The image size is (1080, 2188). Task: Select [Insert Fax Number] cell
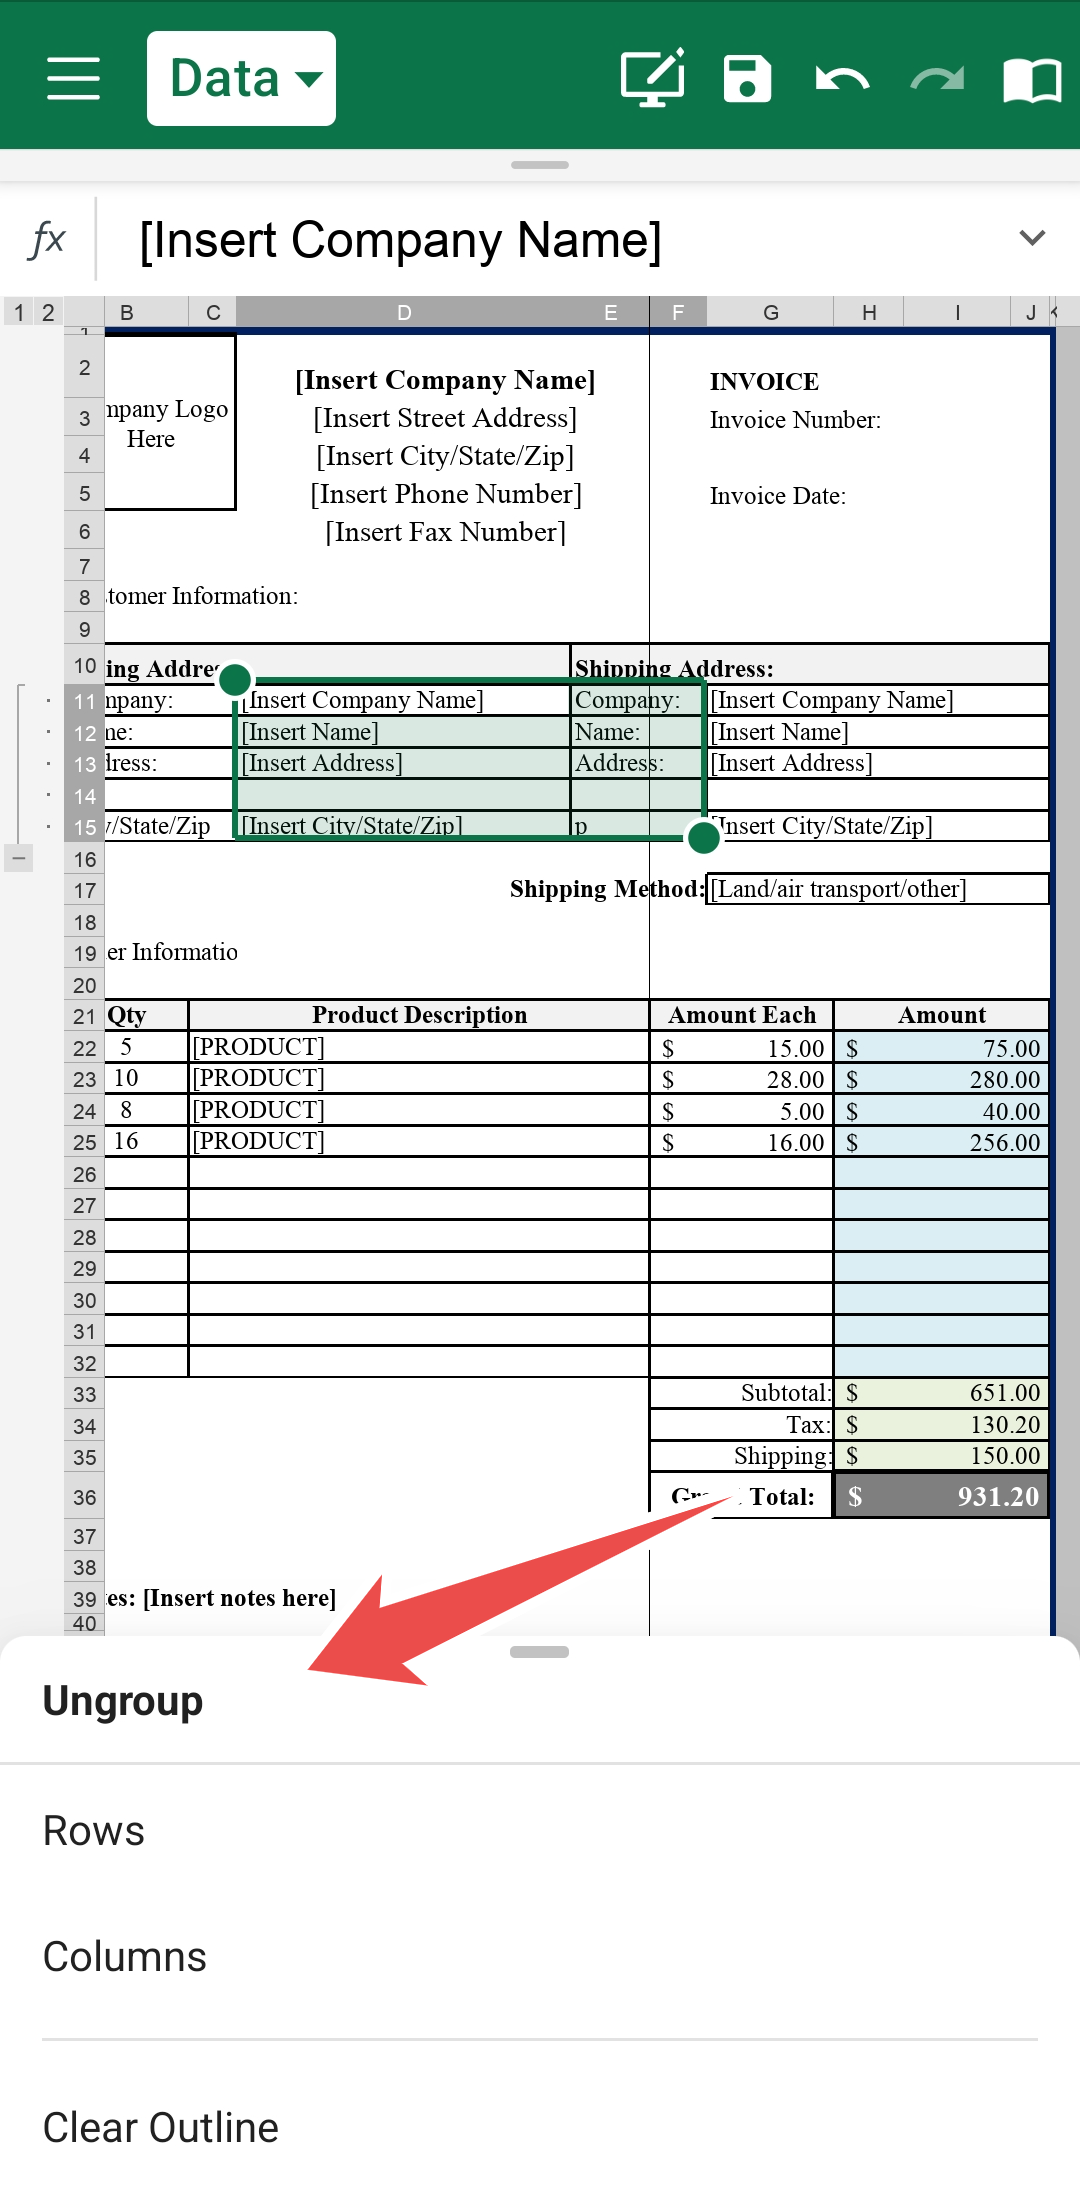coord(445,532)
